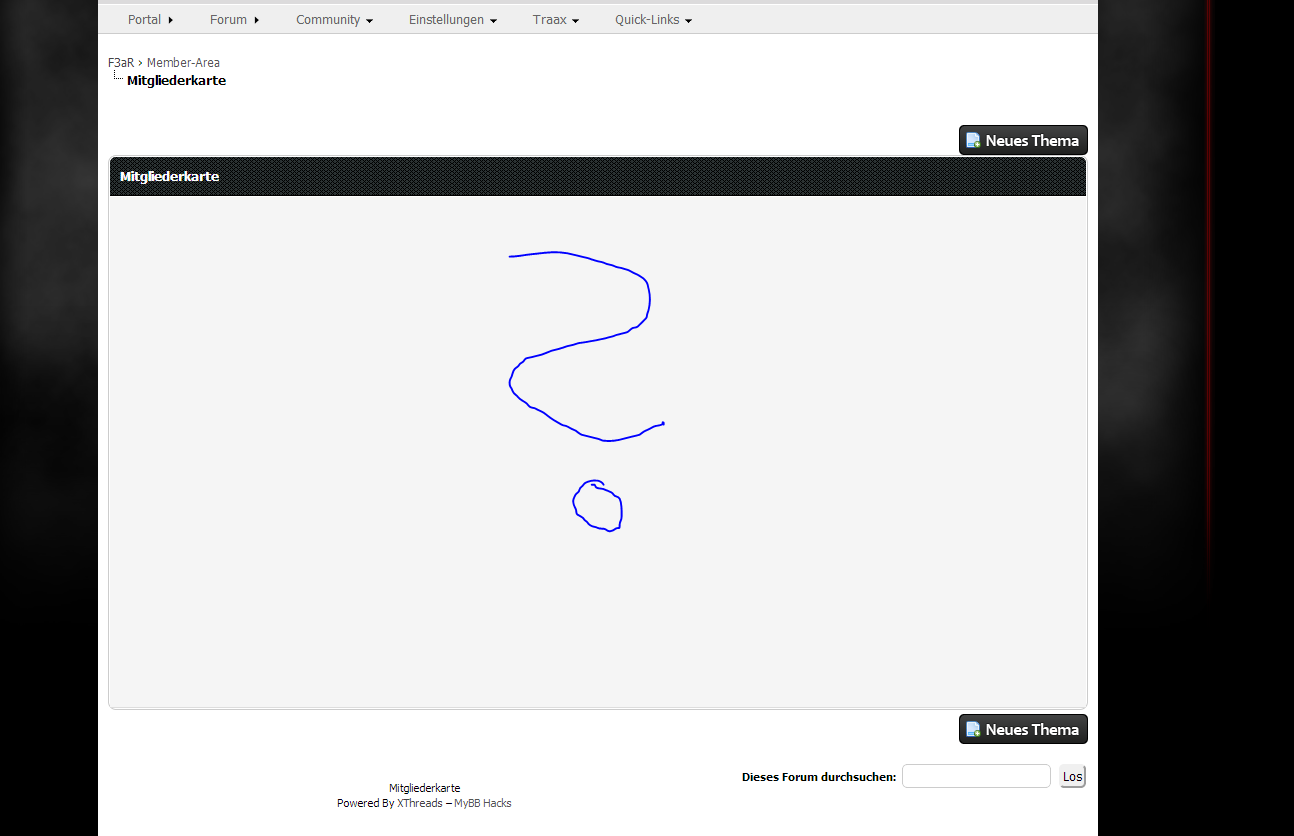Click the new-thread page icon in the top Neues Thema button
Image resolution: width=1294 pixels, height=836 pixels.
(x=973, y=141)
